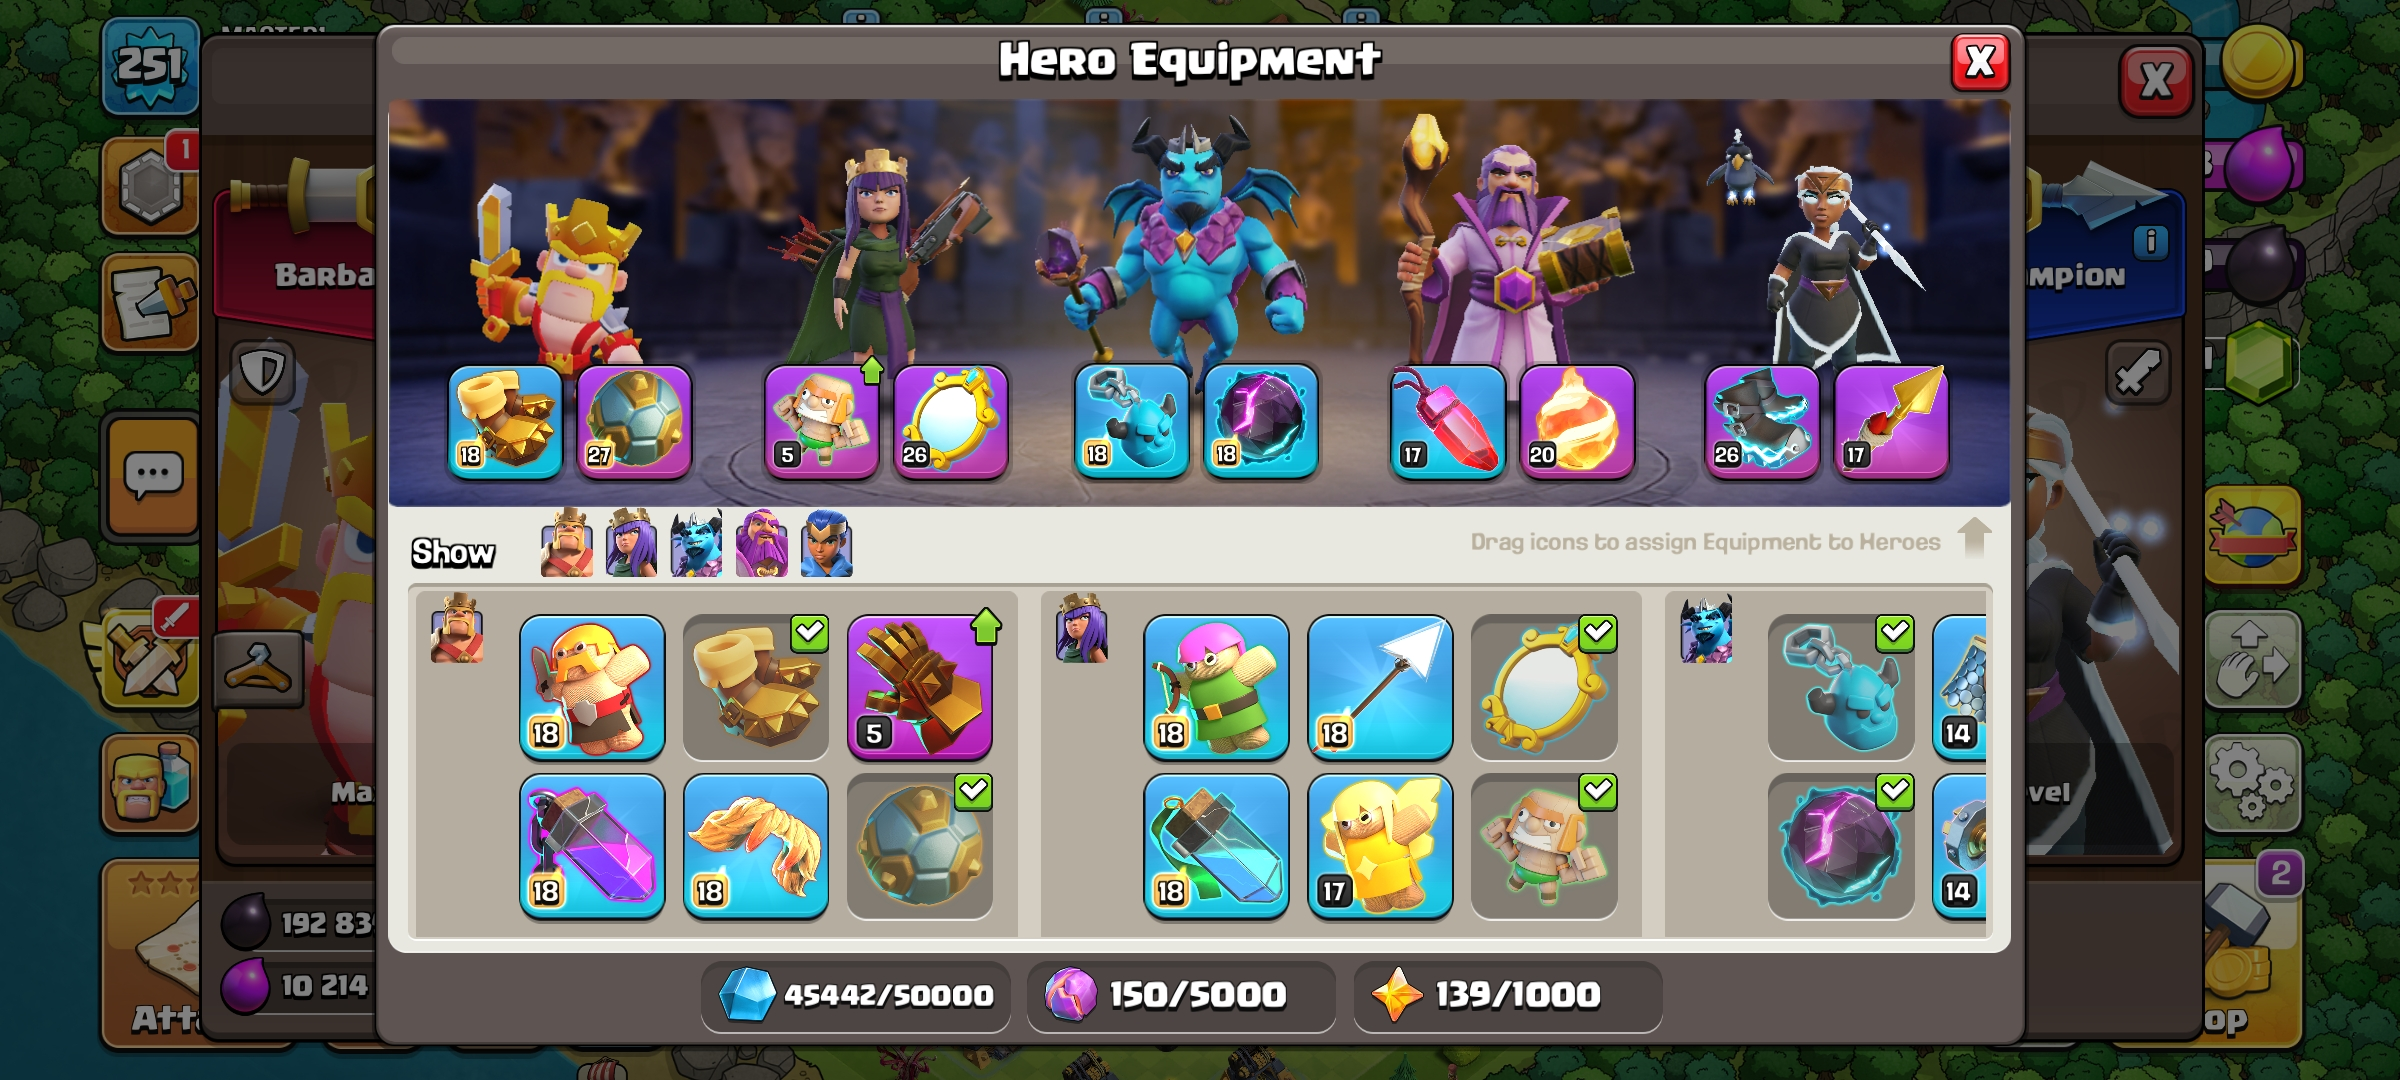Click the arrow beside Drag icons hint

[x=1974, y=537]
